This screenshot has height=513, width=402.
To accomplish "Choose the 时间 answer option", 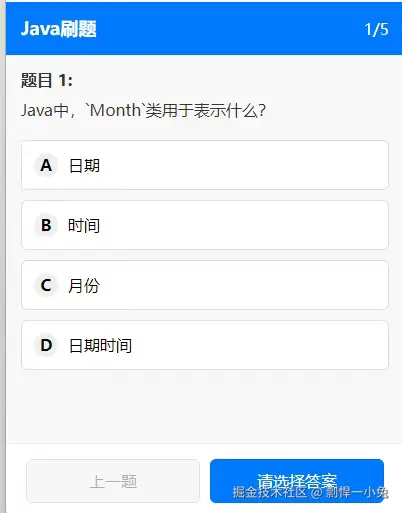I will pyautogui.click(x=205, y=225).
